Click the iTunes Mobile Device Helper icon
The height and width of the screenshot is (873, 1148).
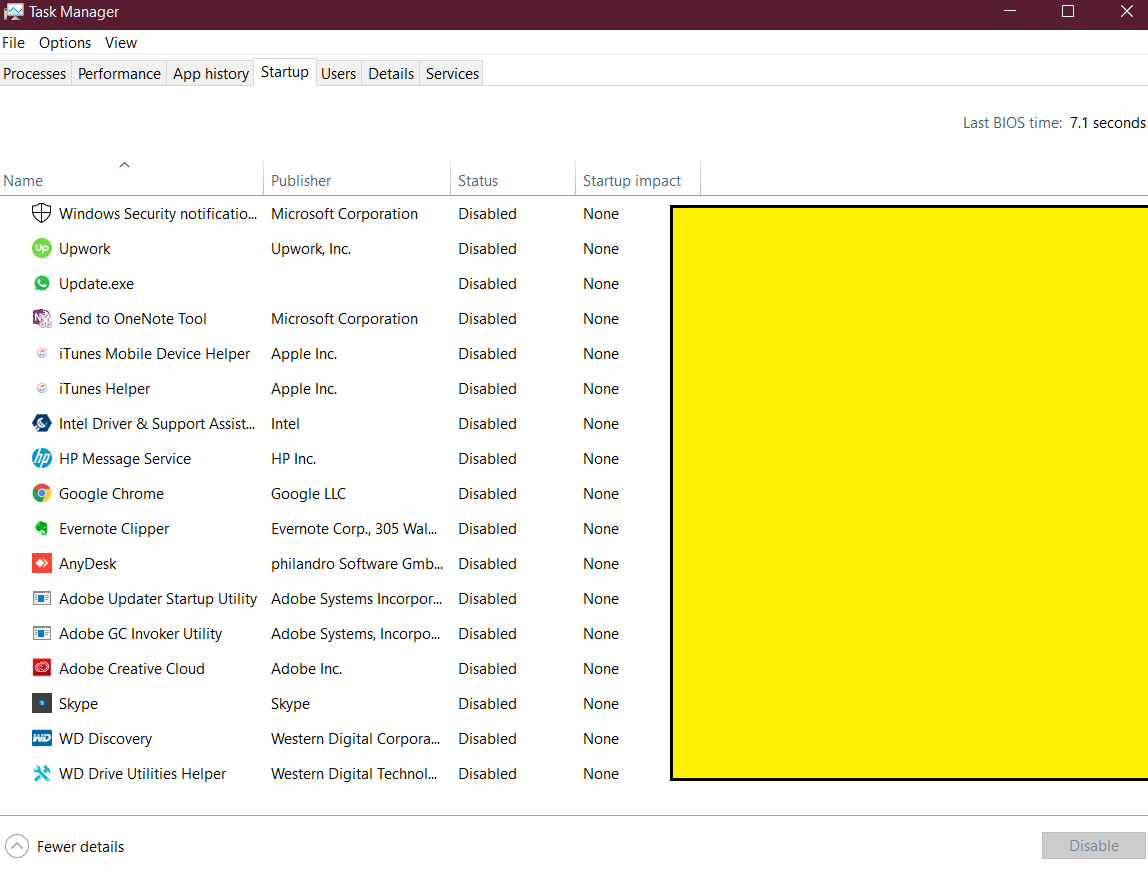(x=42, y=353)
